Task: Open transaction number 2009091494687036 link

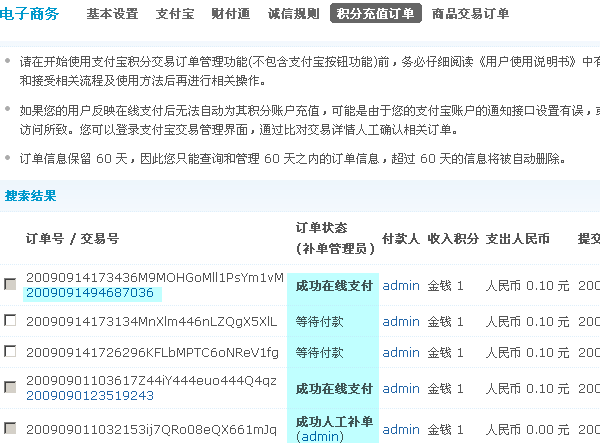Action: (90, 293)
